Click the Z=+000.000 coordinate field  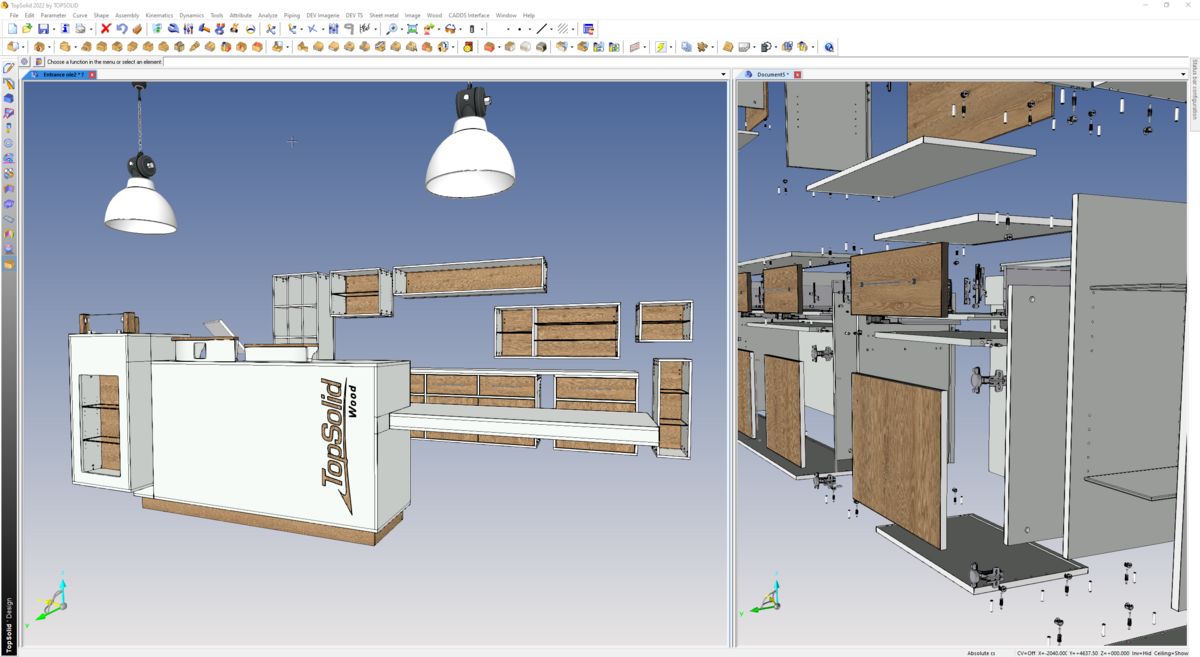(1115, 653)
